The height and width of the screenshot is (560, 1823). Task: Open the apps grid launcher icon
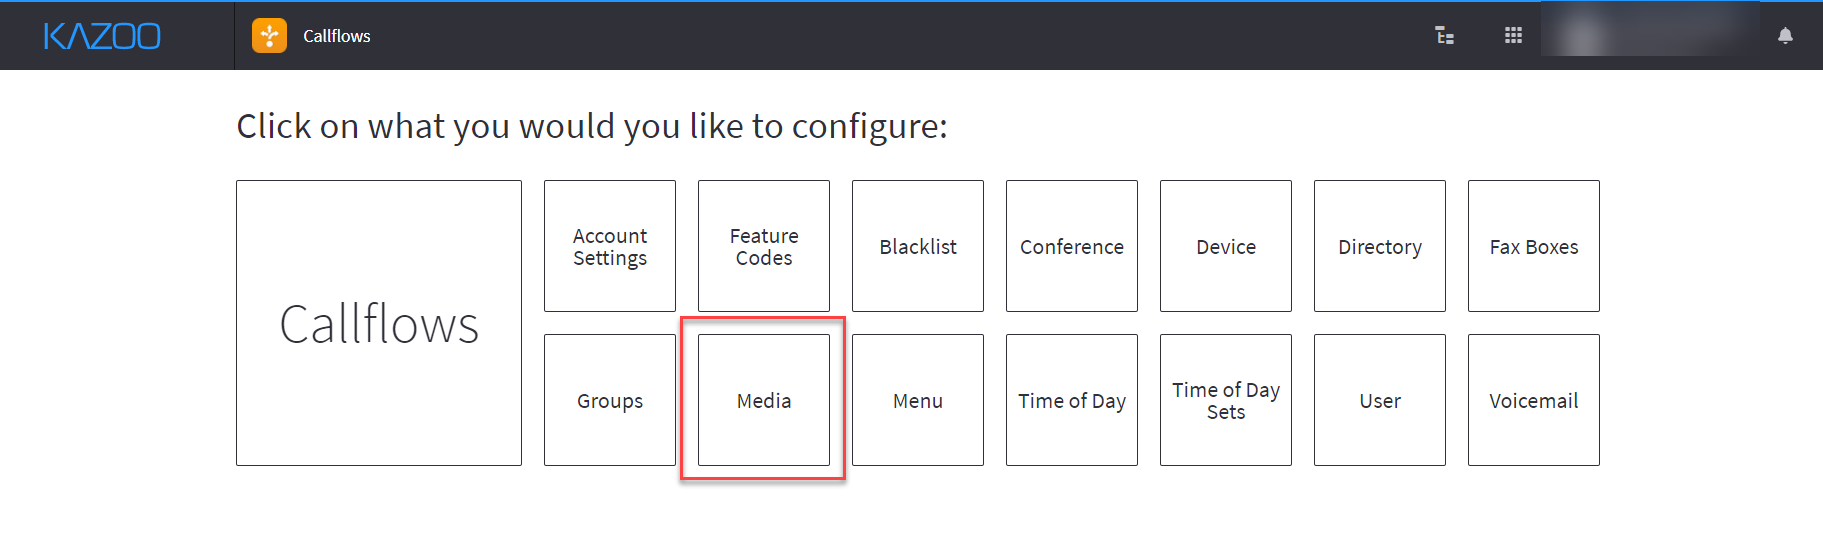(x=1513, y=36)
